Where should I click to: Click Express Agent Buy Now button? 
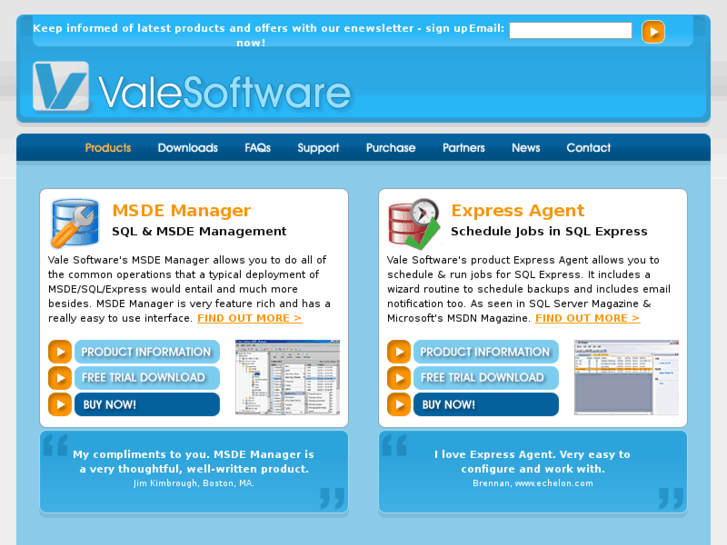486,404
